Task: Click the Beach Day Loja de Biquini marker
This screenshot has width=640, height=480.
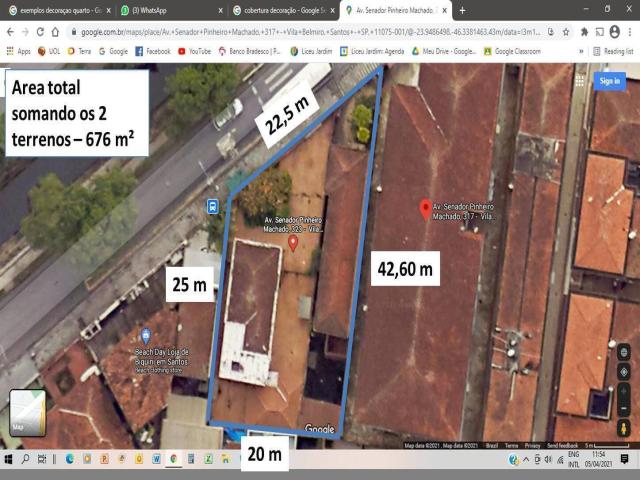Action: coord(146,337)
